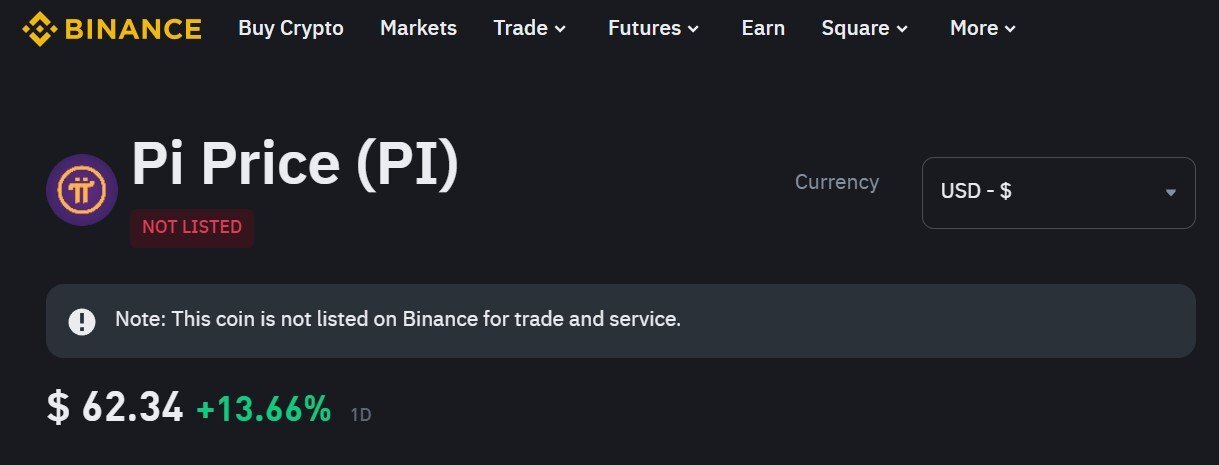
Task: Click the exclamation warning icon in the note
Action: point(82,321)
